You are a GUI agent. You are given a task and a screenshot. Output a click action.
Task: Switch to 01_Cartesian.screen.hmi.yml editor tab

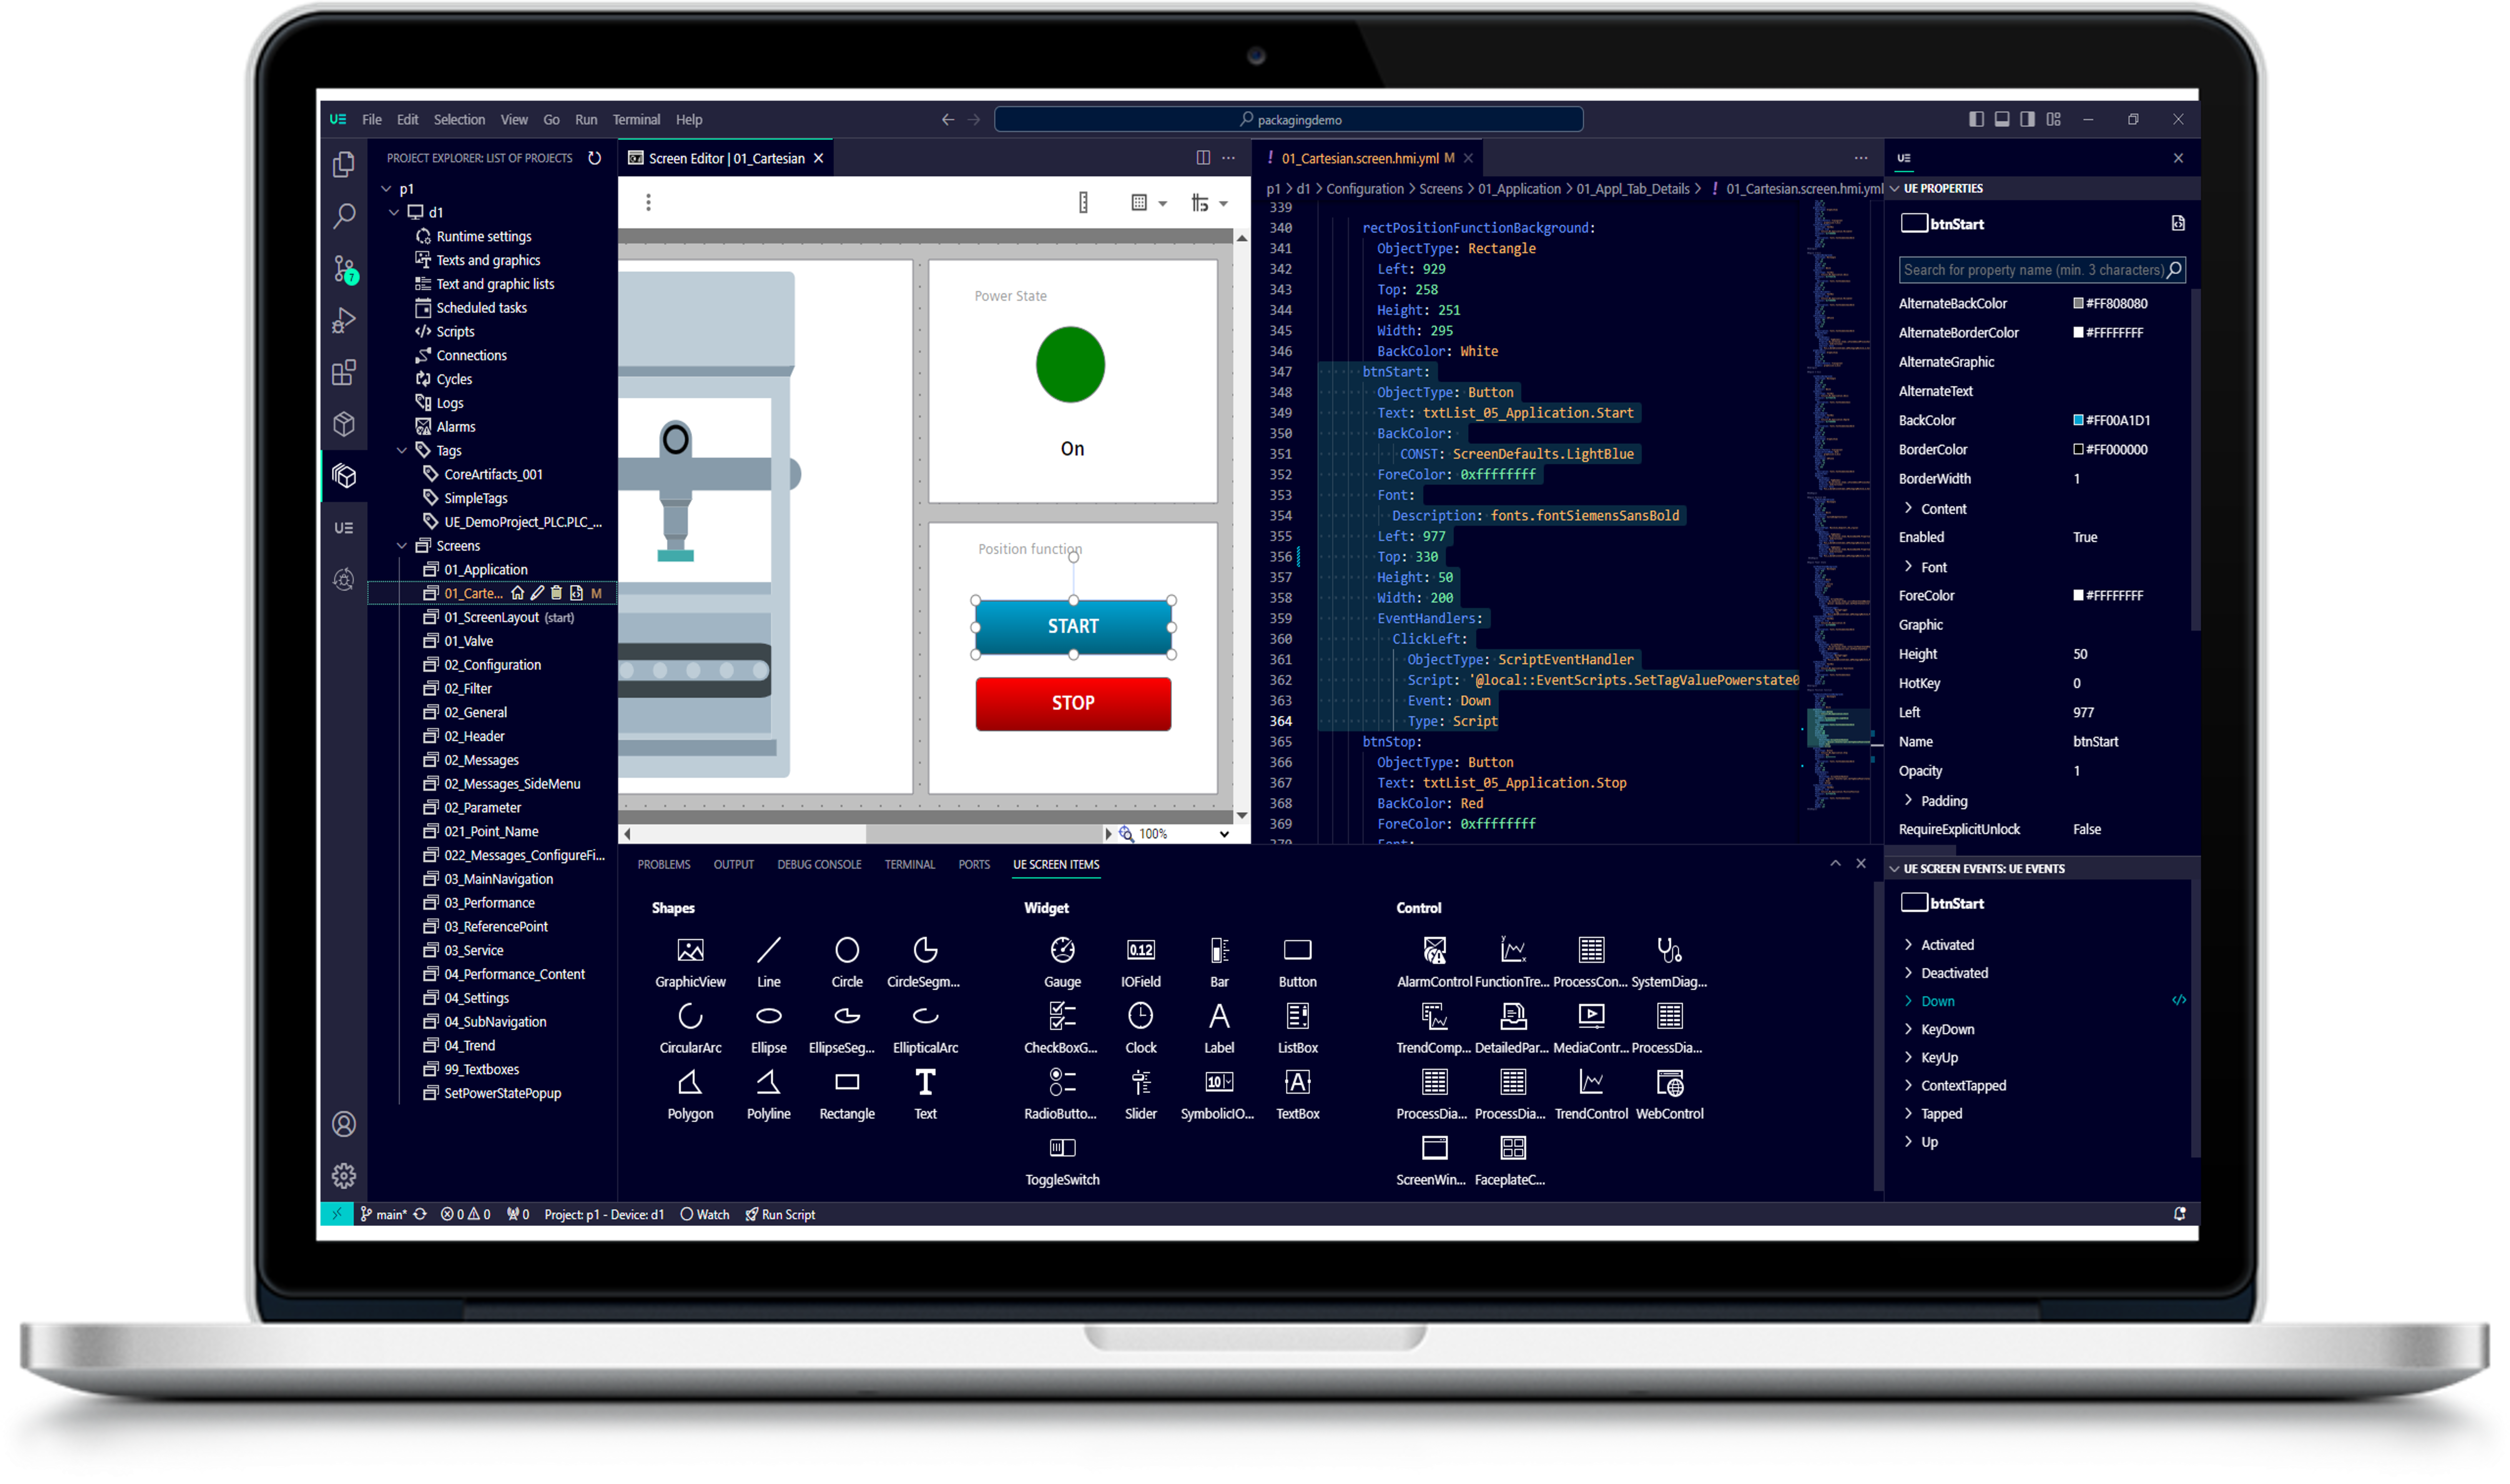(1367, 158)
